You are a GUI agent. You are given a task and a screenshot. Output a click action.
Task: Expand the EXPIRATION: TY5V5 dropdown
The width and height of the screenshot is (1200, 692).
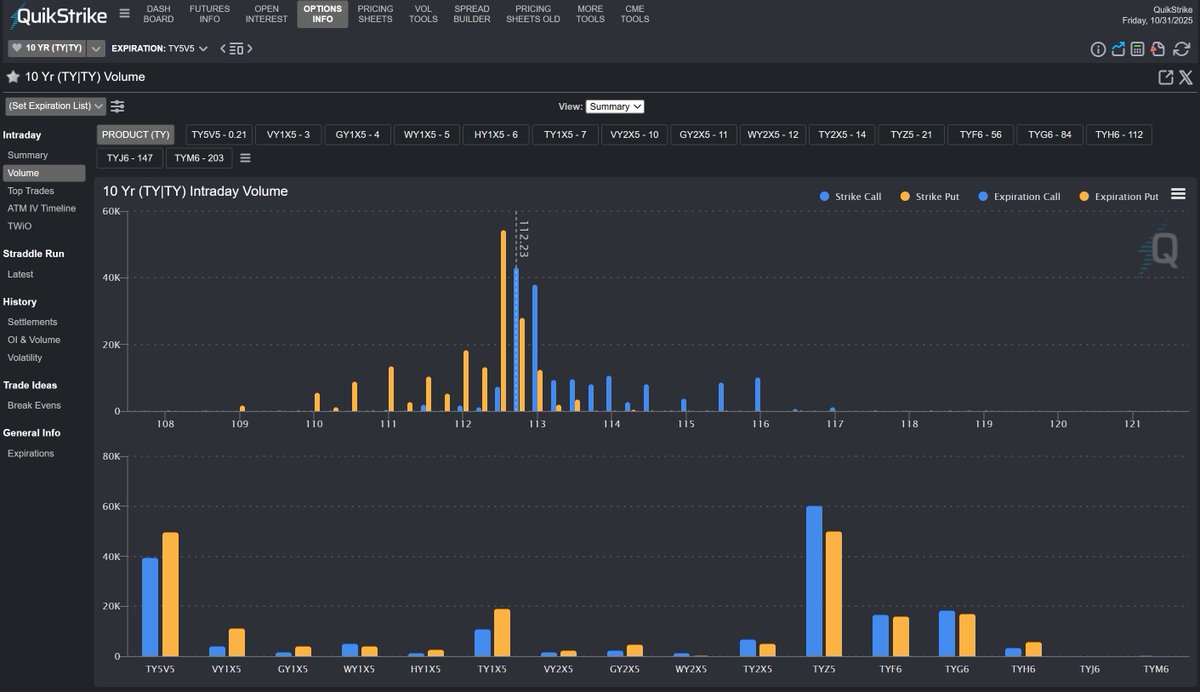point(203,47)
